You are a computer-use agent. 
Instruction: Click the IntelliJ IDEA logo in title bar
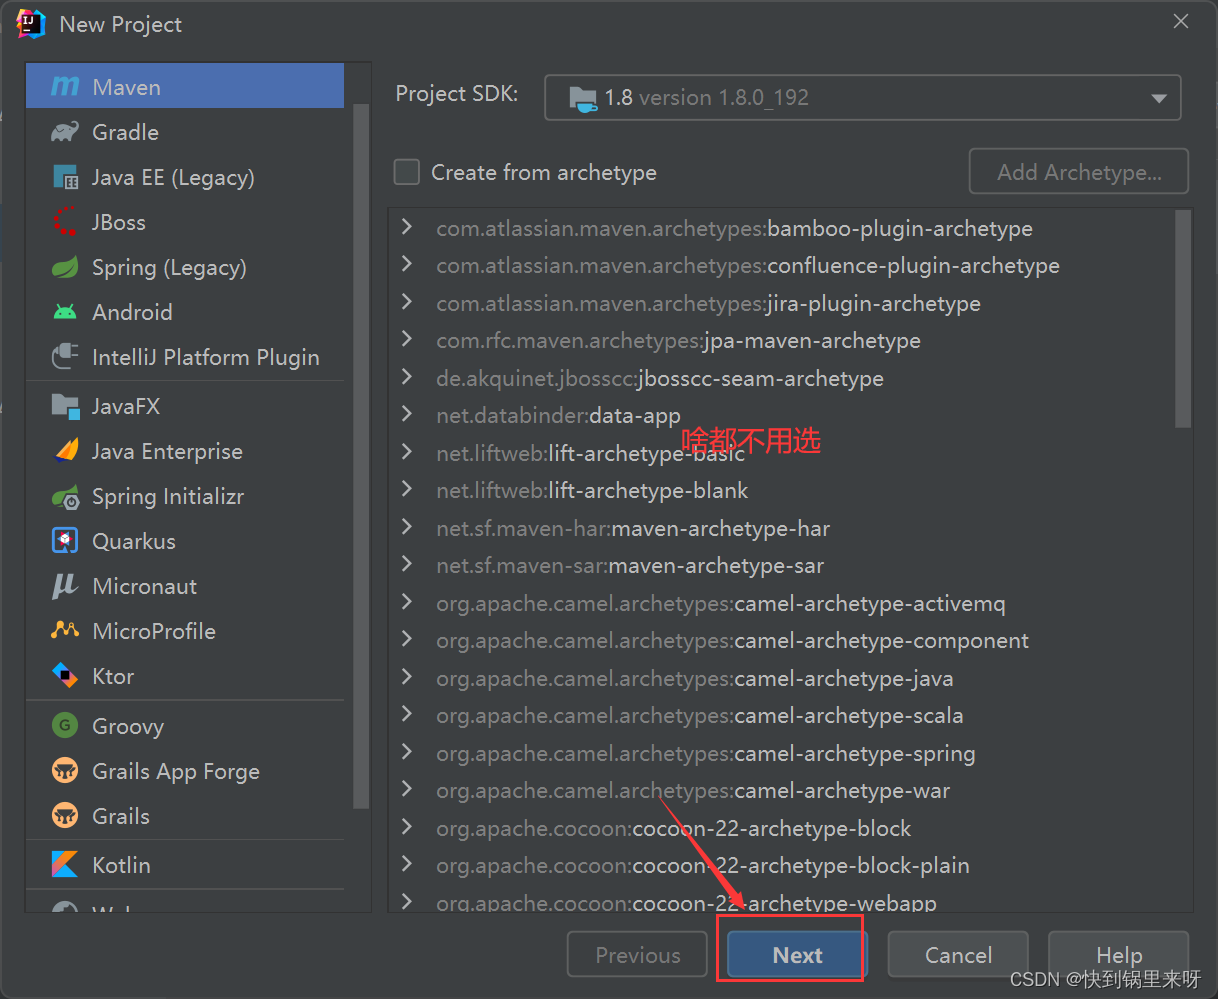coord(31,24)
